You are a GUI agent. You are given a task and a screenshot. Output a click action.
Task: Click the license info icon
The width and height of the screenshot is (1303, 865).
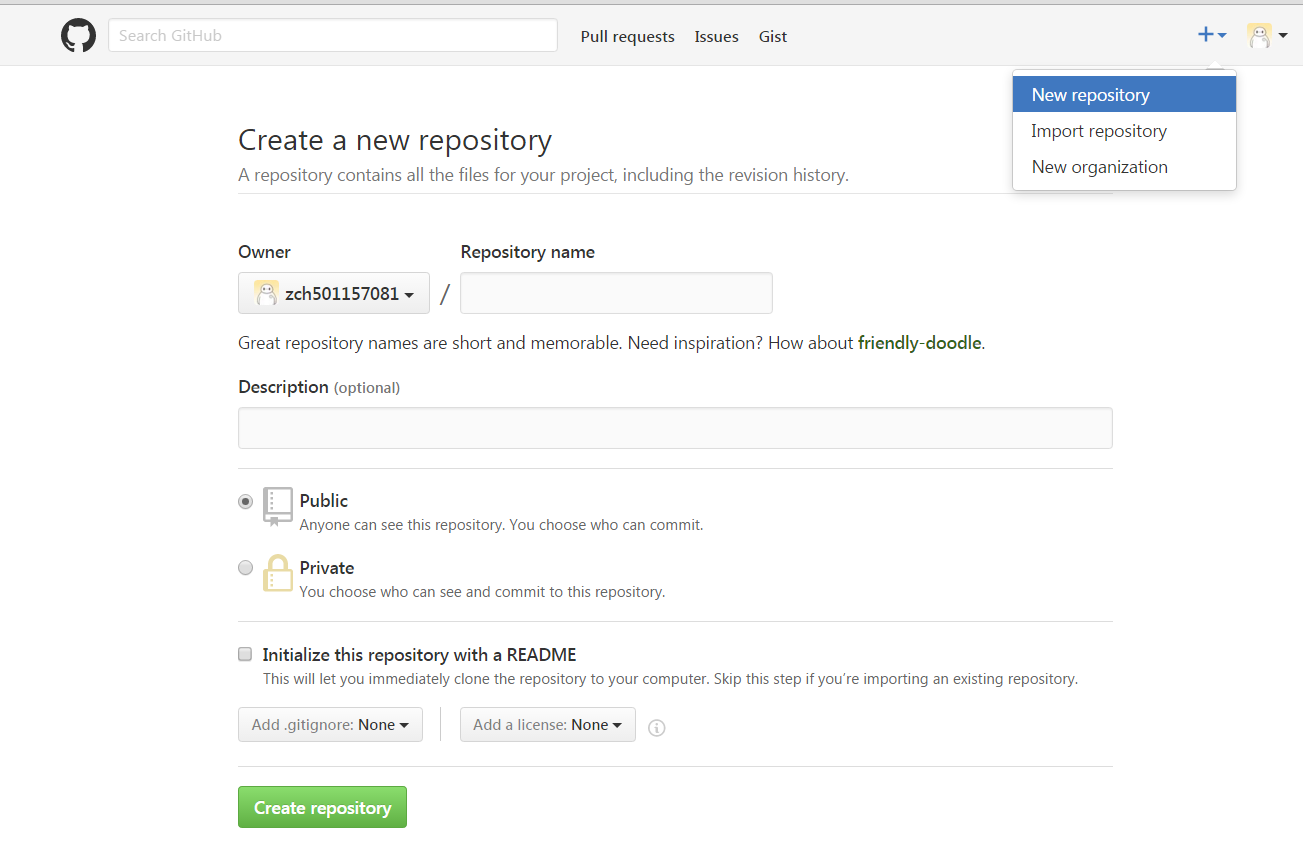tap(657, 728)
